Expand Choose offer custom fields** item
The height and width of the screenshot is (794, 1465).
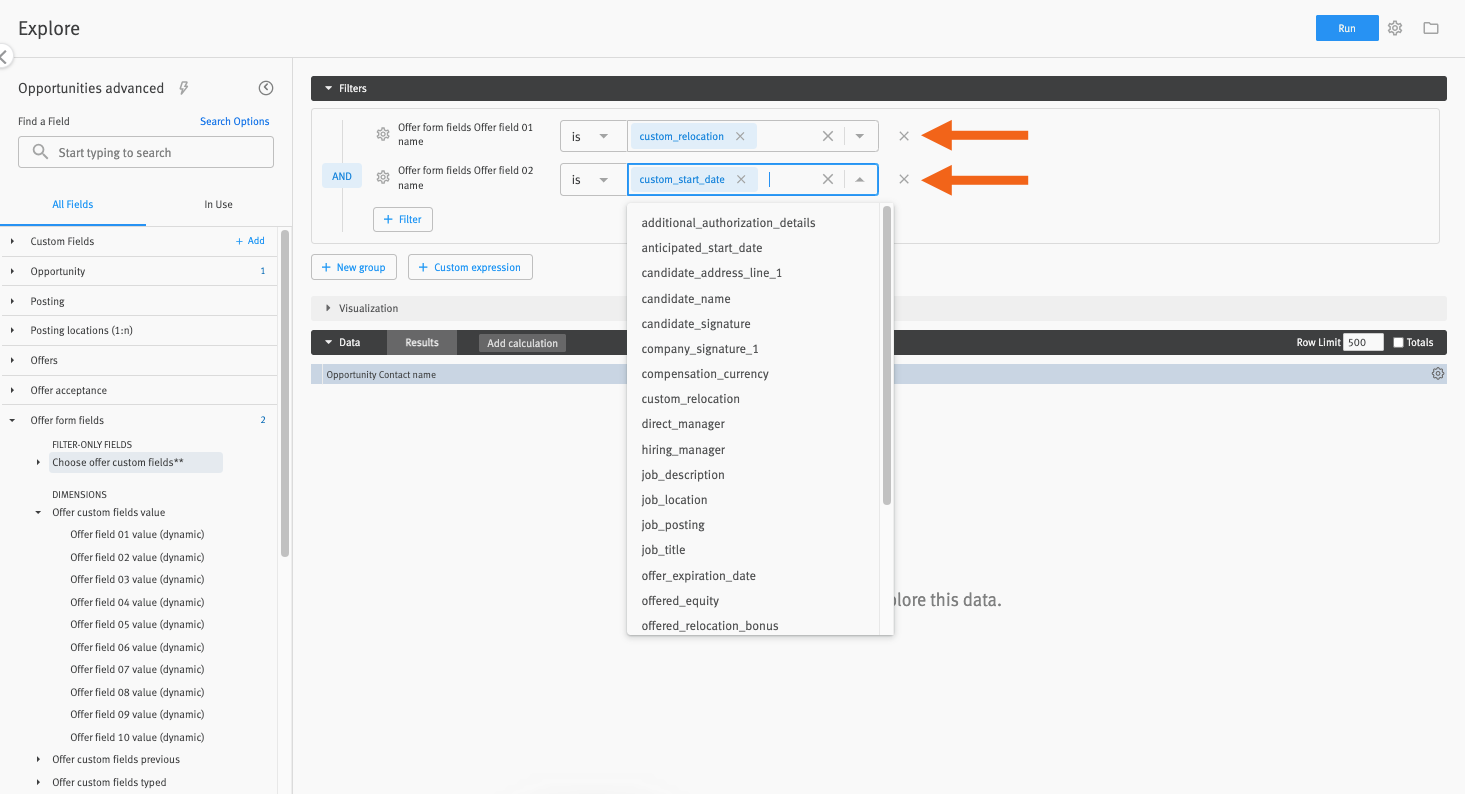pyautogui.click(x=39, y=462)
